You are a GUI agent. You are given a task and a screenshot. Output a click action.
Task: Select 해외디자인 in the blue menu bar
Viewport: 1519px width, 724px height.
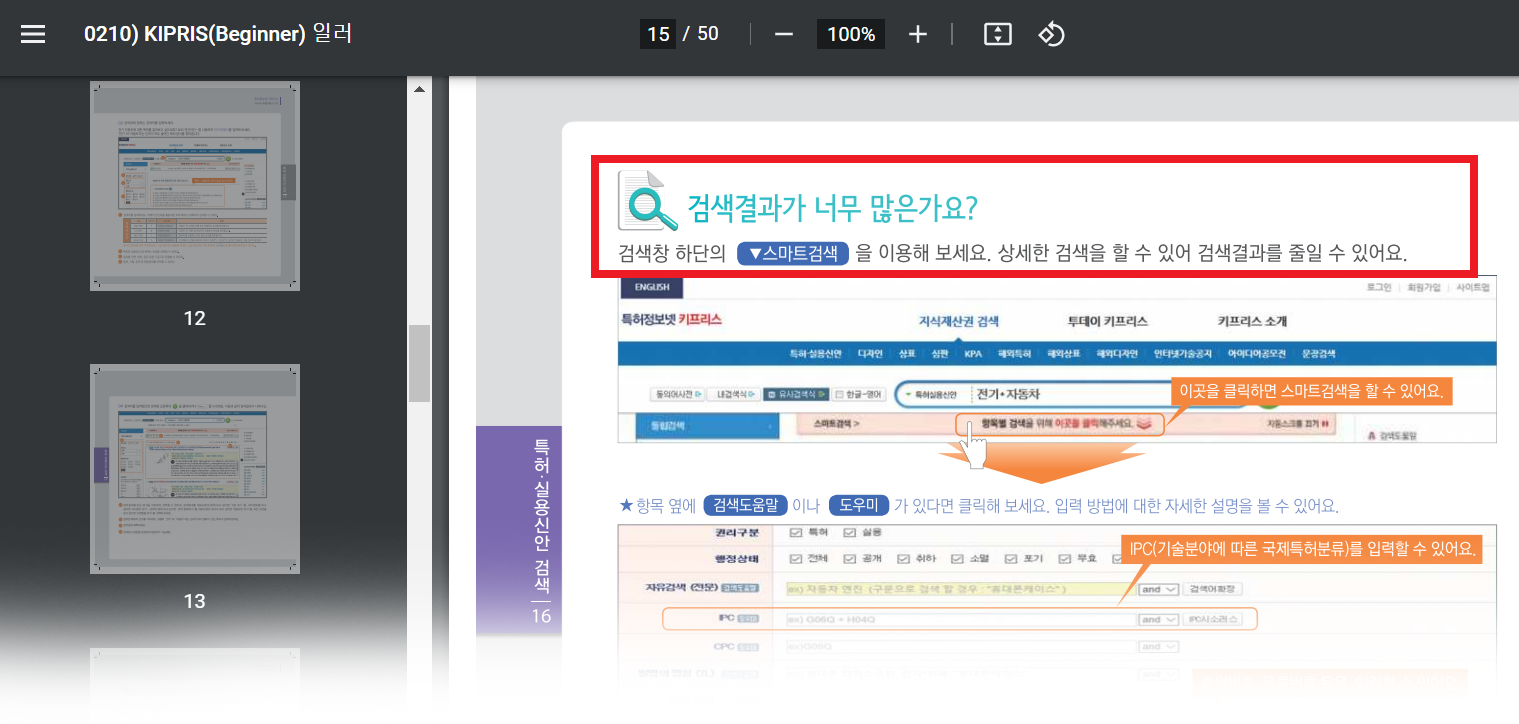pos(1118,354)
